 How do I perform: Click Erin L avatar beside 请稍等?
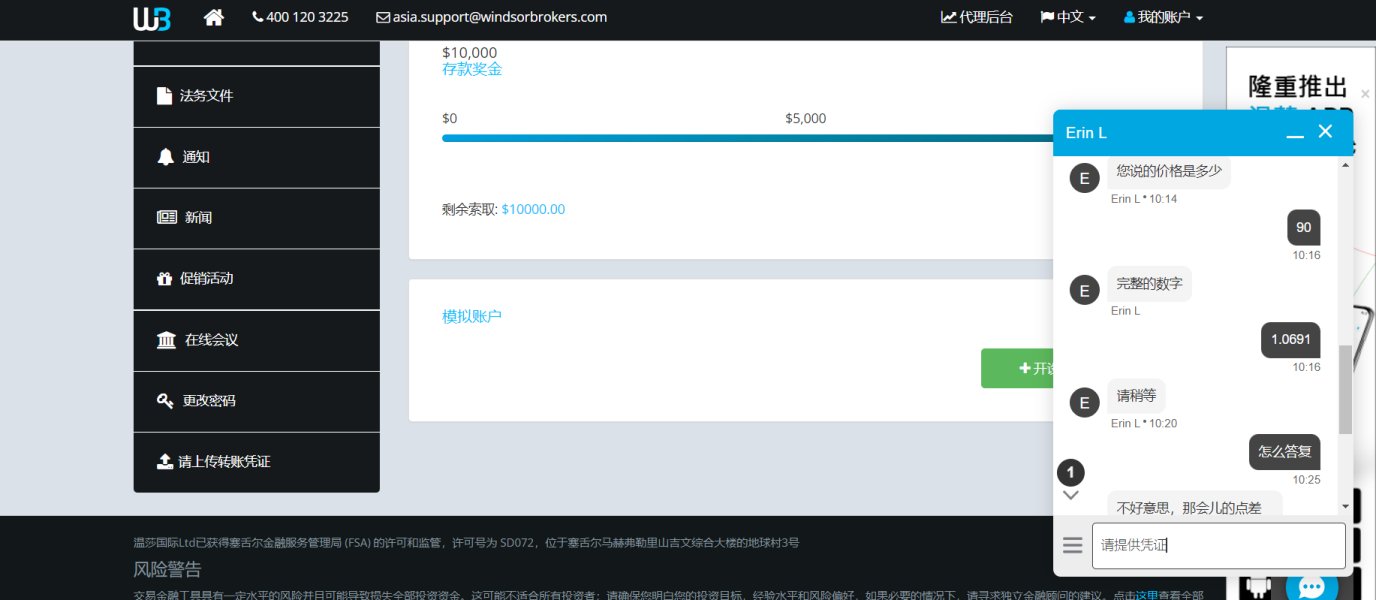1085,403
